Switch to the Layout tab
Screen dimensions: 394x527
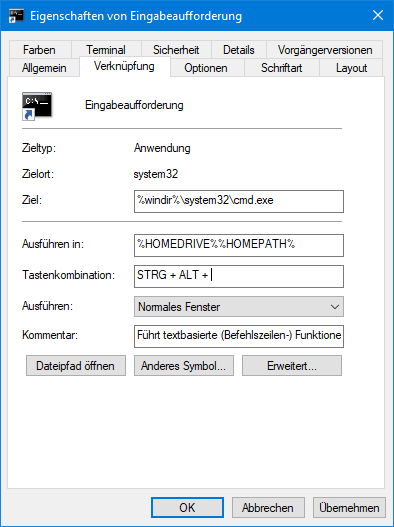tap(351, 68)
